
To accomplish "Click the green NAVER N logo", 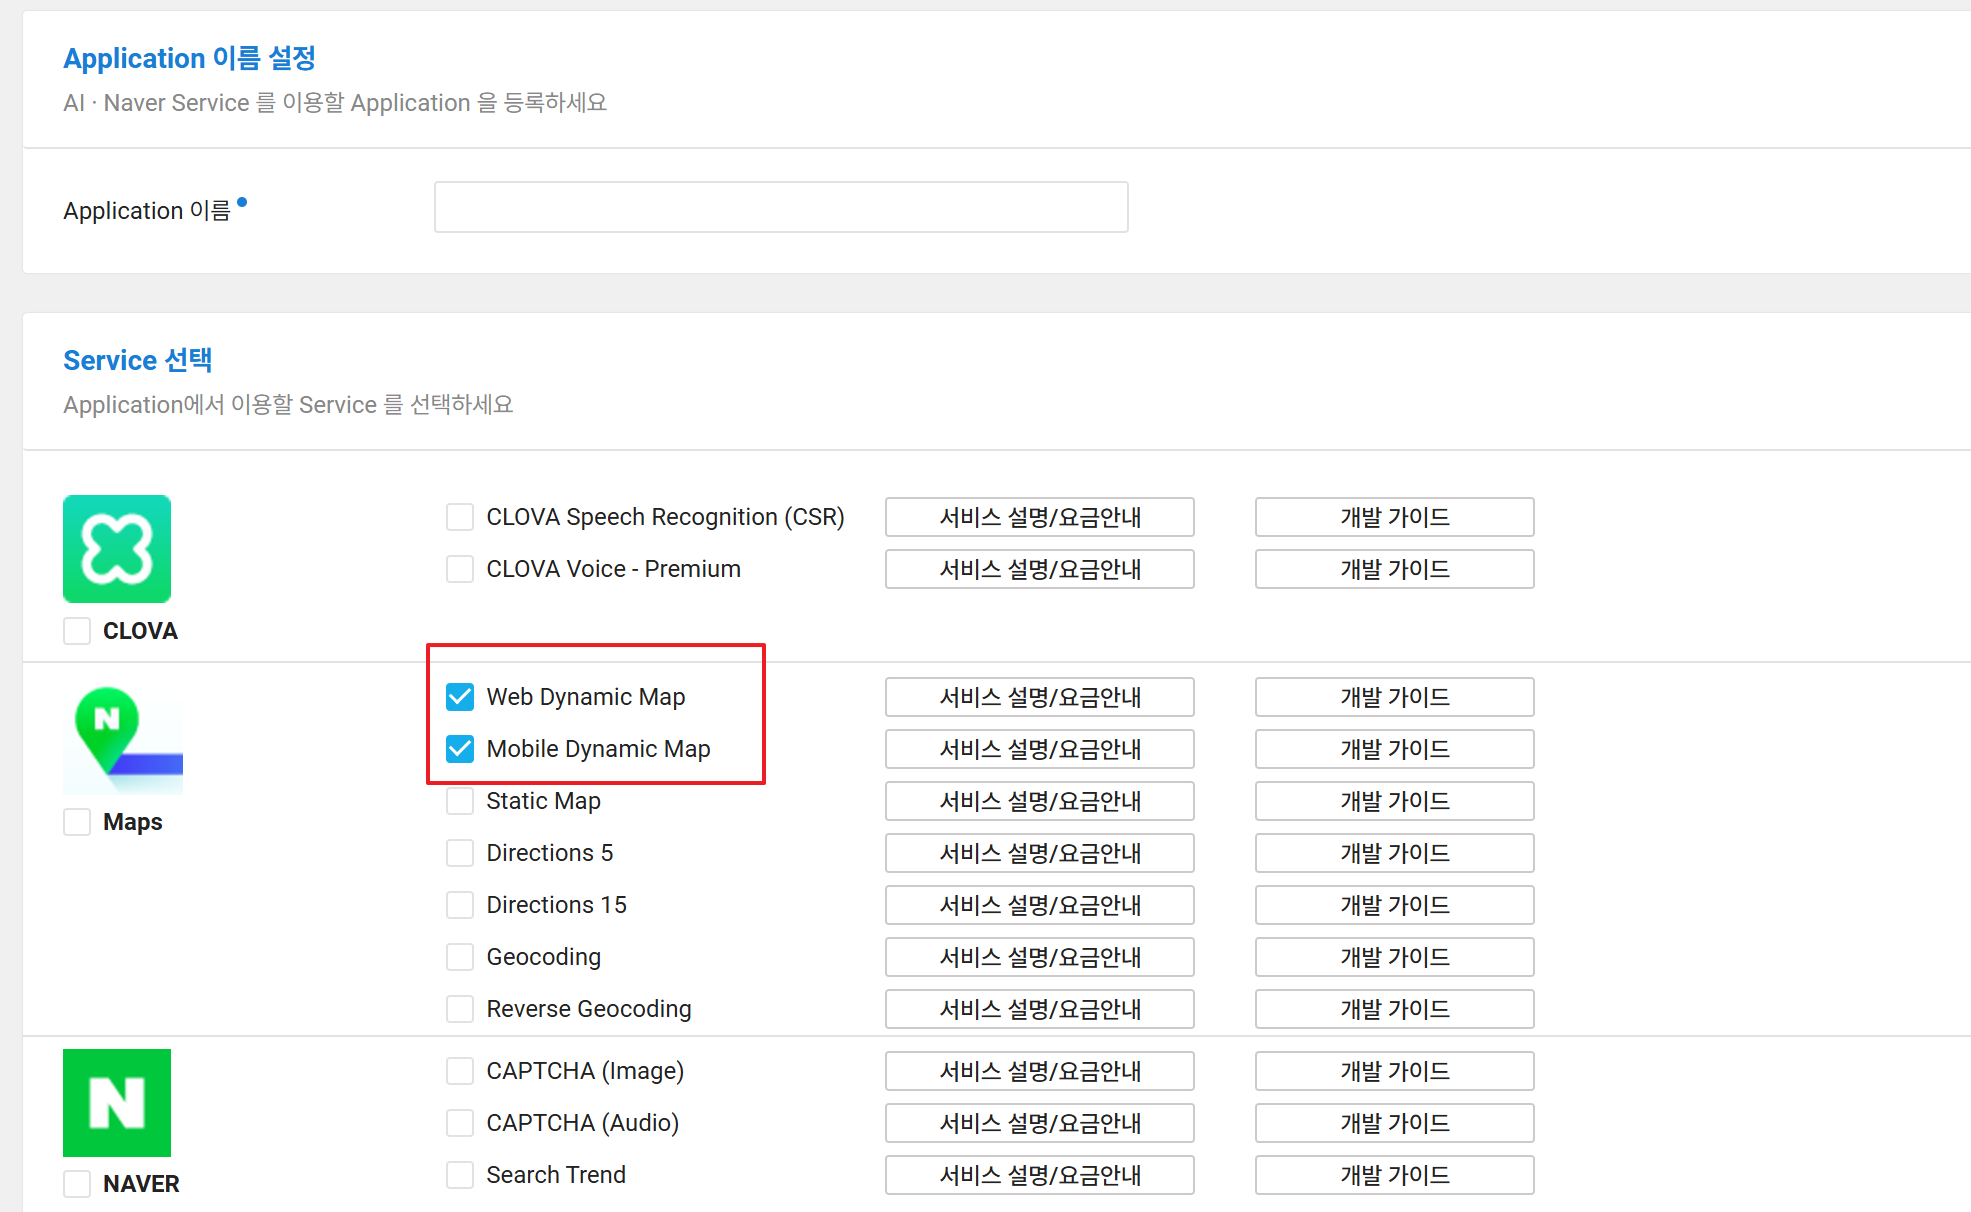I will (x=117, y=1102).
